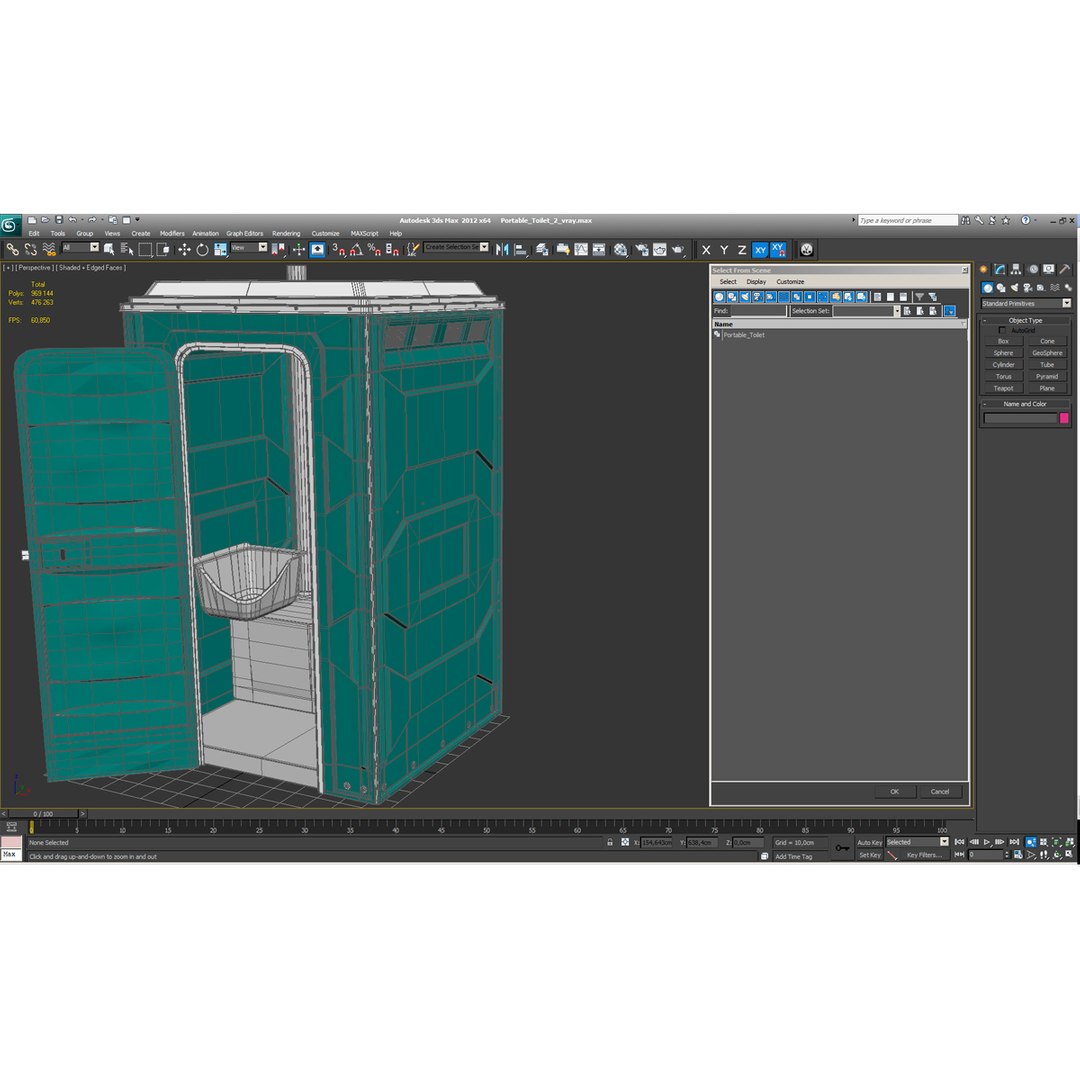Choose the Select Object arrow tool
Screen dimensions: 1080x1080
click(109, 249)
